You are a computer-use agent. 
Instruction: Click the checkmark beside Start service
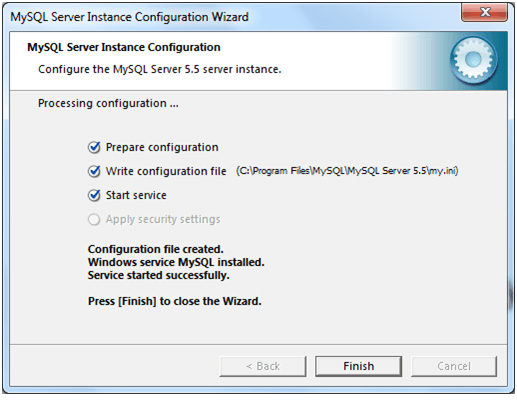(x=94, y=195)
